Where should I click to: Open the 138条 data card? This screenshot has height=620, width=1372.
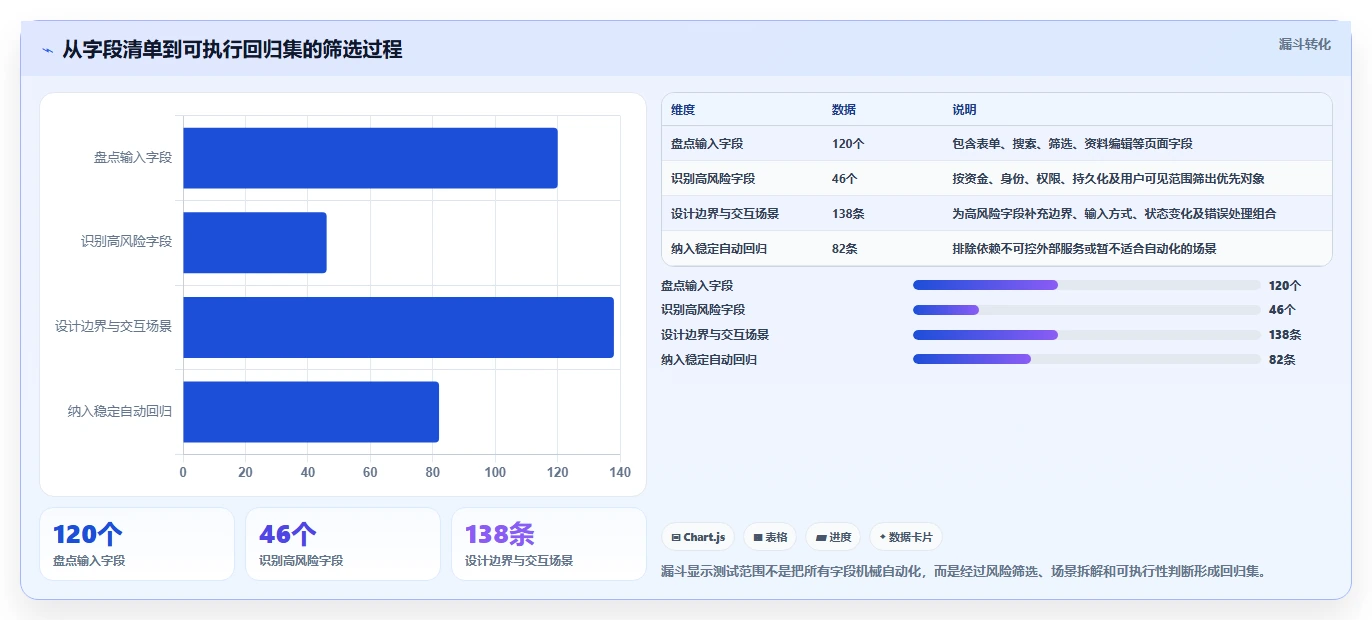pos(549,544)
